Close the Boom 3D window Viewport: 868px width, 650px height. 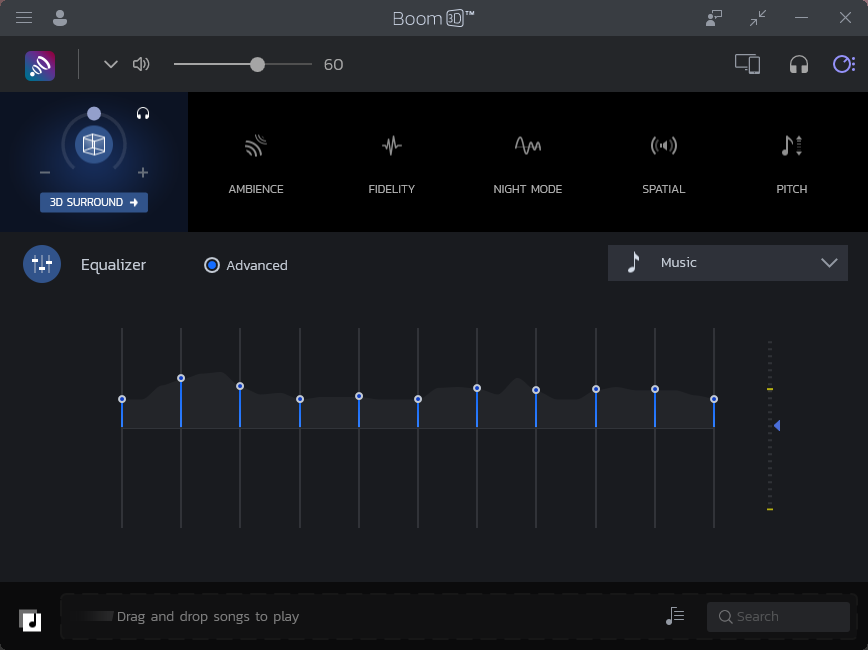pyautogui.click(x=845, y=18)
